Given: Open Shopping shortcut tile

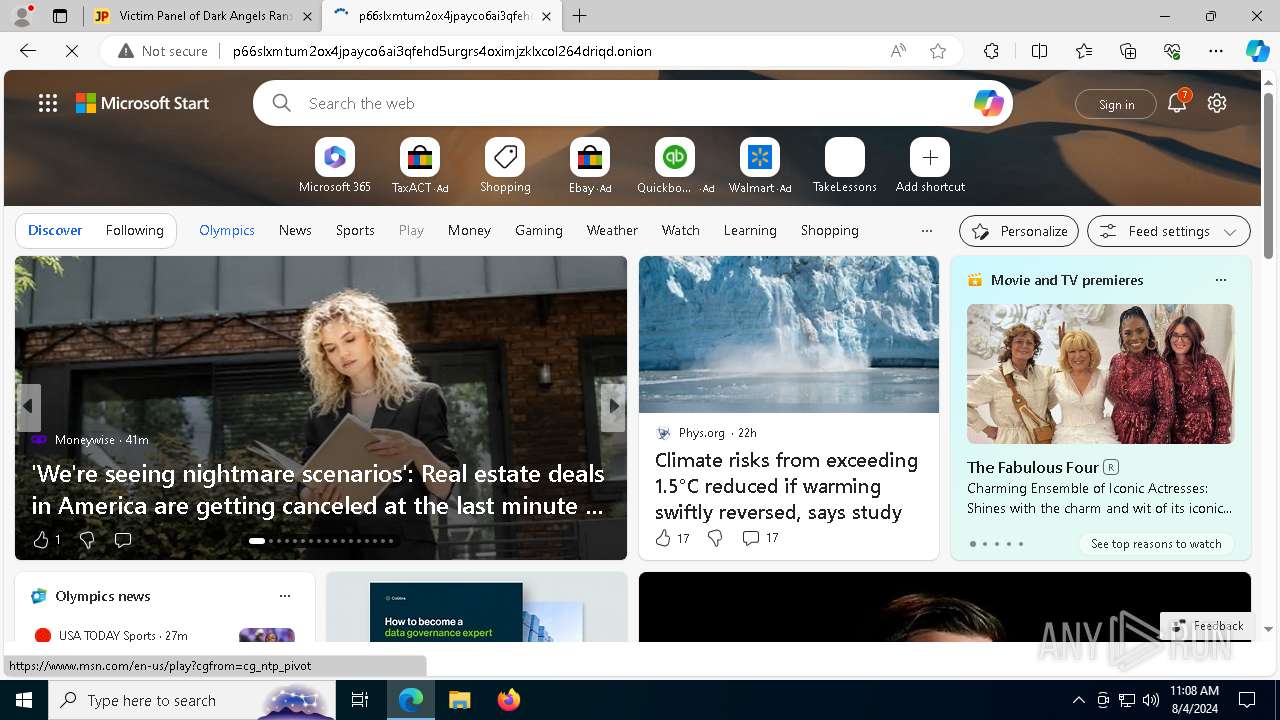Looking at the screenshot, I should pos(505,166).
